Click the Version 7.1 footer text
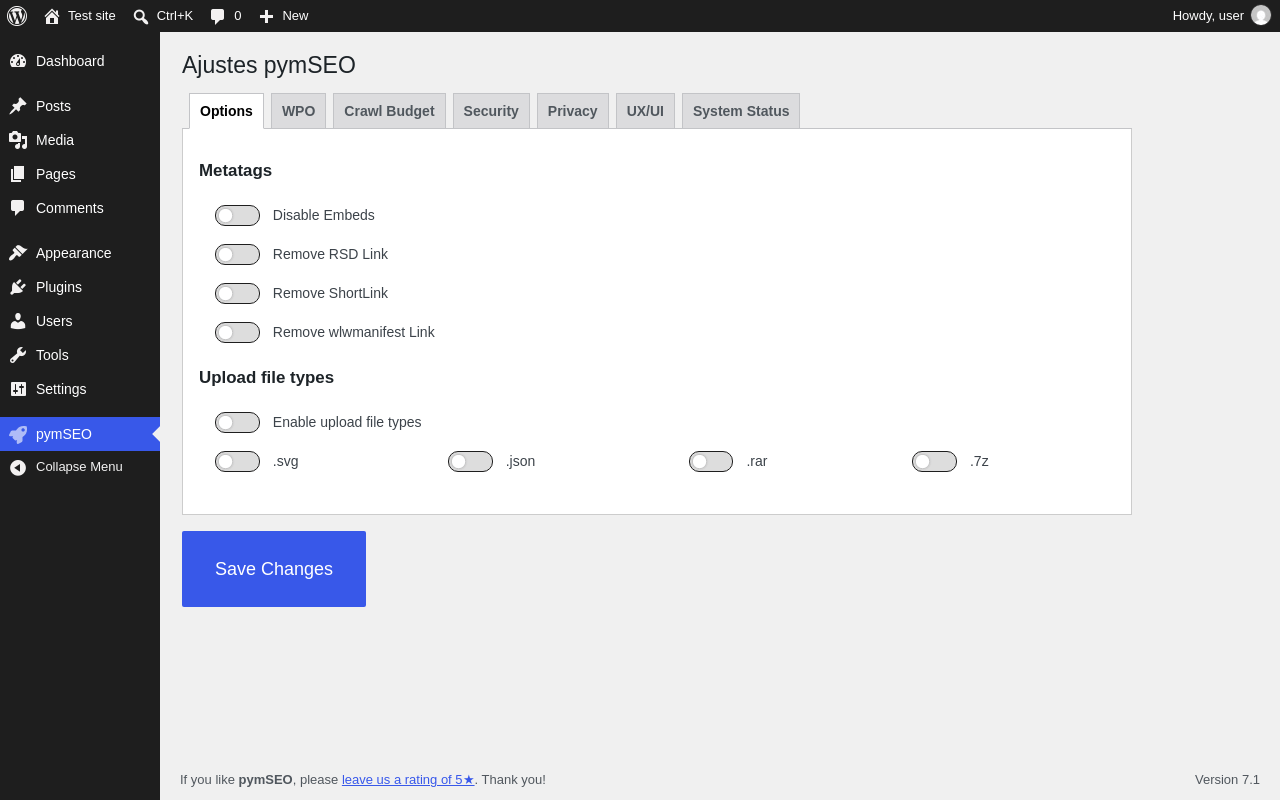Image resolution: width=1280 pixels, height=800 pixels. (1227, 779)
